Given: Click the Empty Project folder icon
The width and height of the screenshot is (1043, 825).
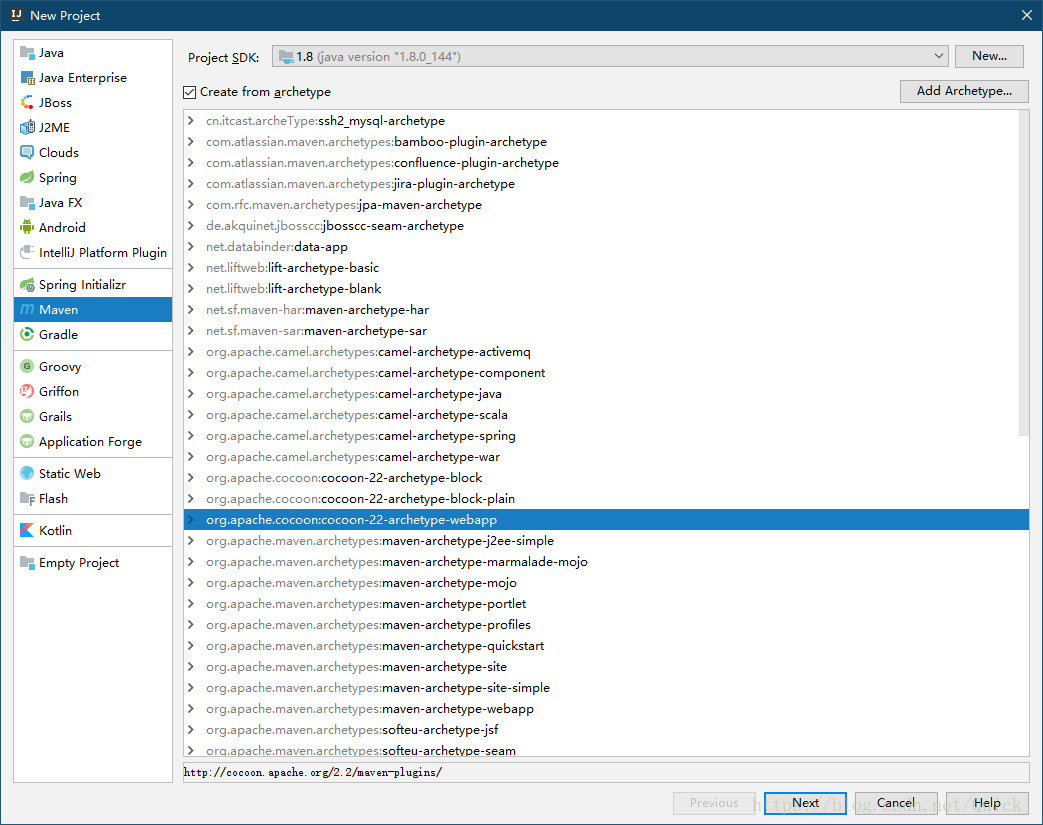Looking at the screenshot, I should [27, 563].
